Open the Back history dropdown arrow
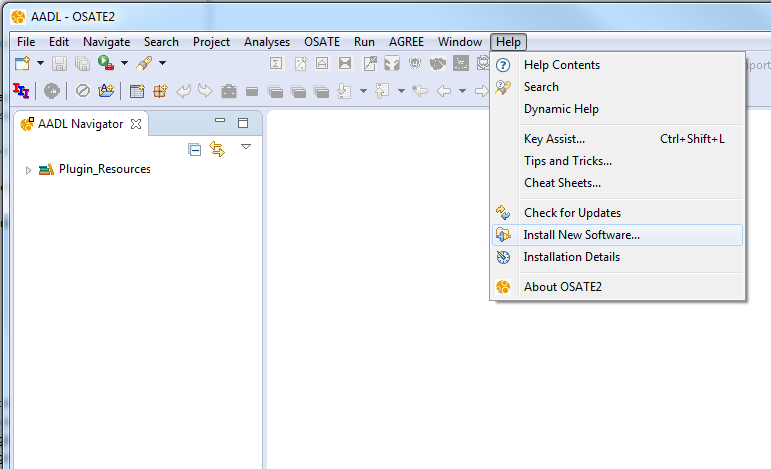 (x=462, y=91)
